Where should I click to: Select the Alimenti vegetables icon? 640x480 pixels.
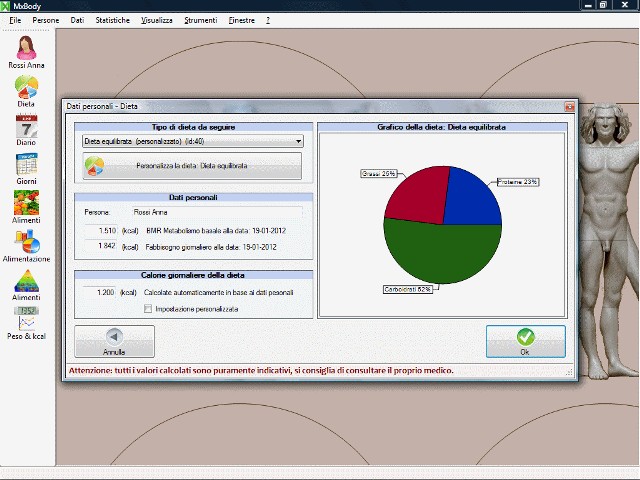26,204
